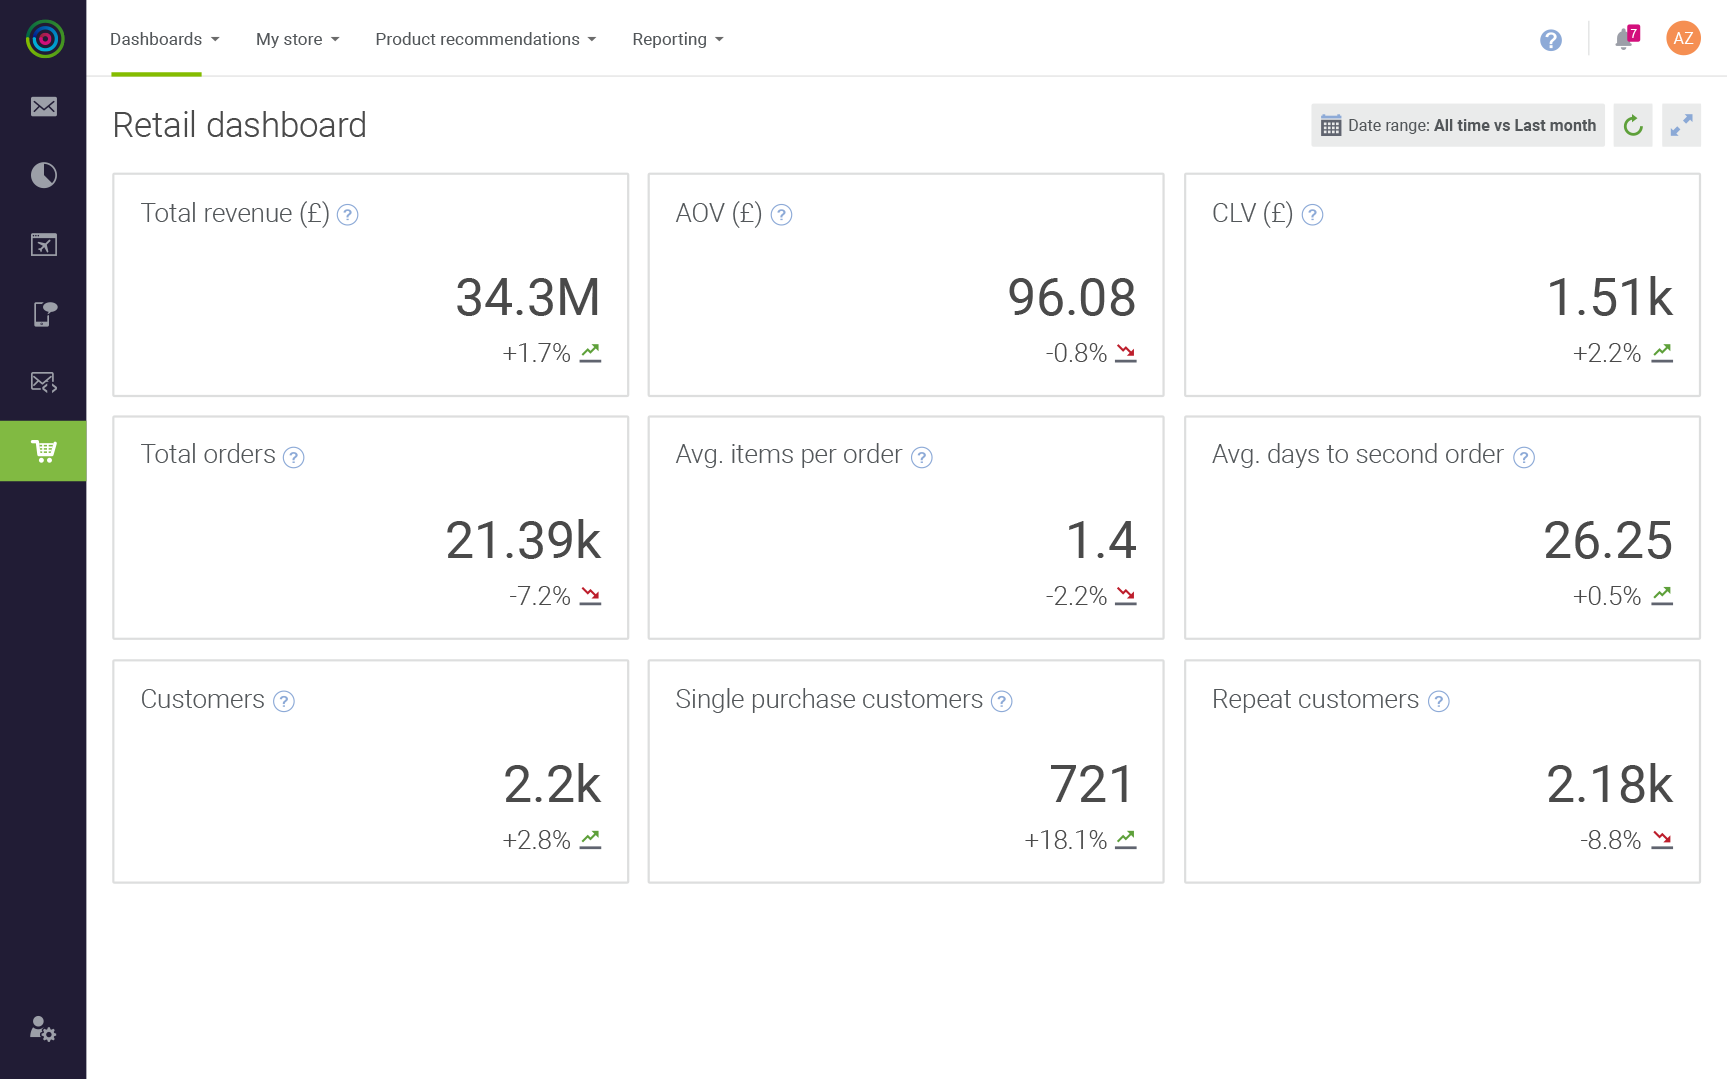This screenshot has width=1727, height=1079.
Task: Open the transactional email icon in sidebar
Action: (x=43, y=382)
